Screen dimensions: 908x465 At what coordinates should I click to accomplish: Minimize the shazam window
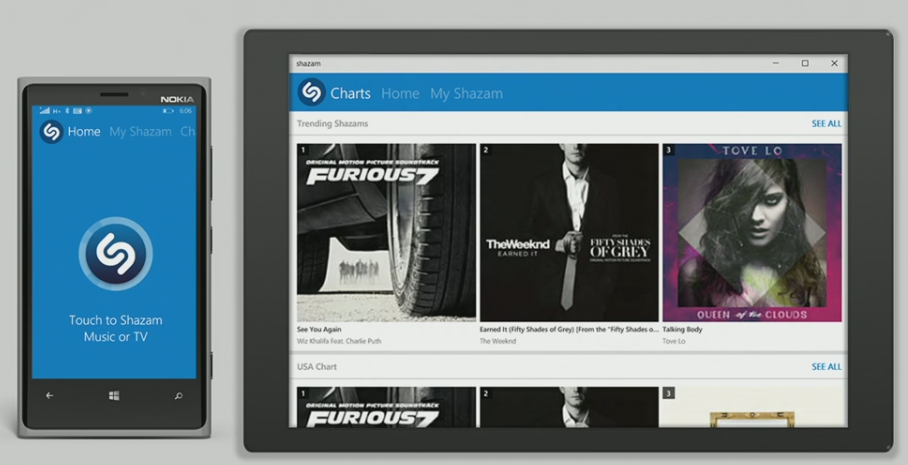(x=775, y=63)
